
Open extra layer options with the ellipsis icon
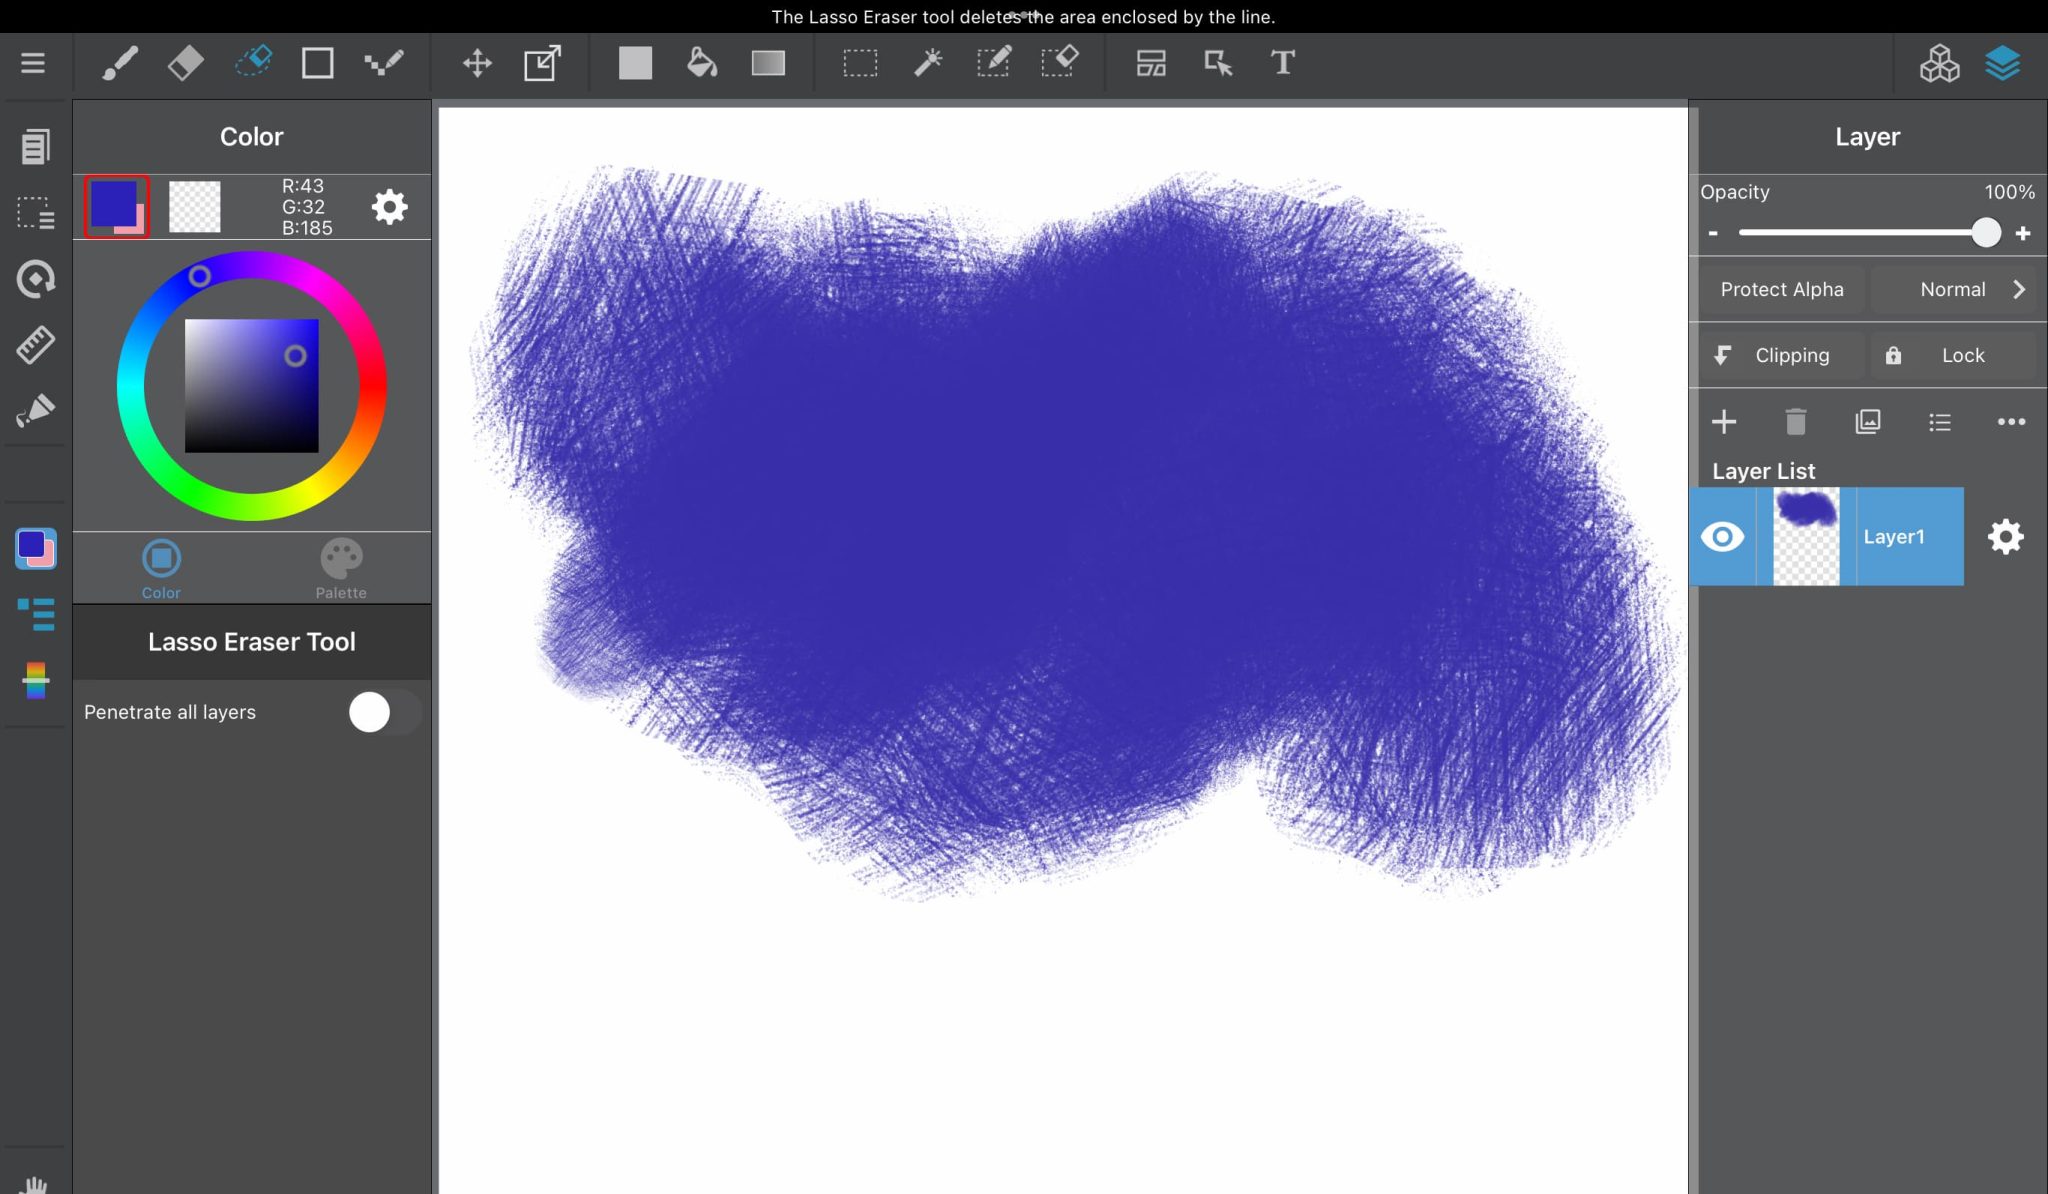(x=2011, y=421)
